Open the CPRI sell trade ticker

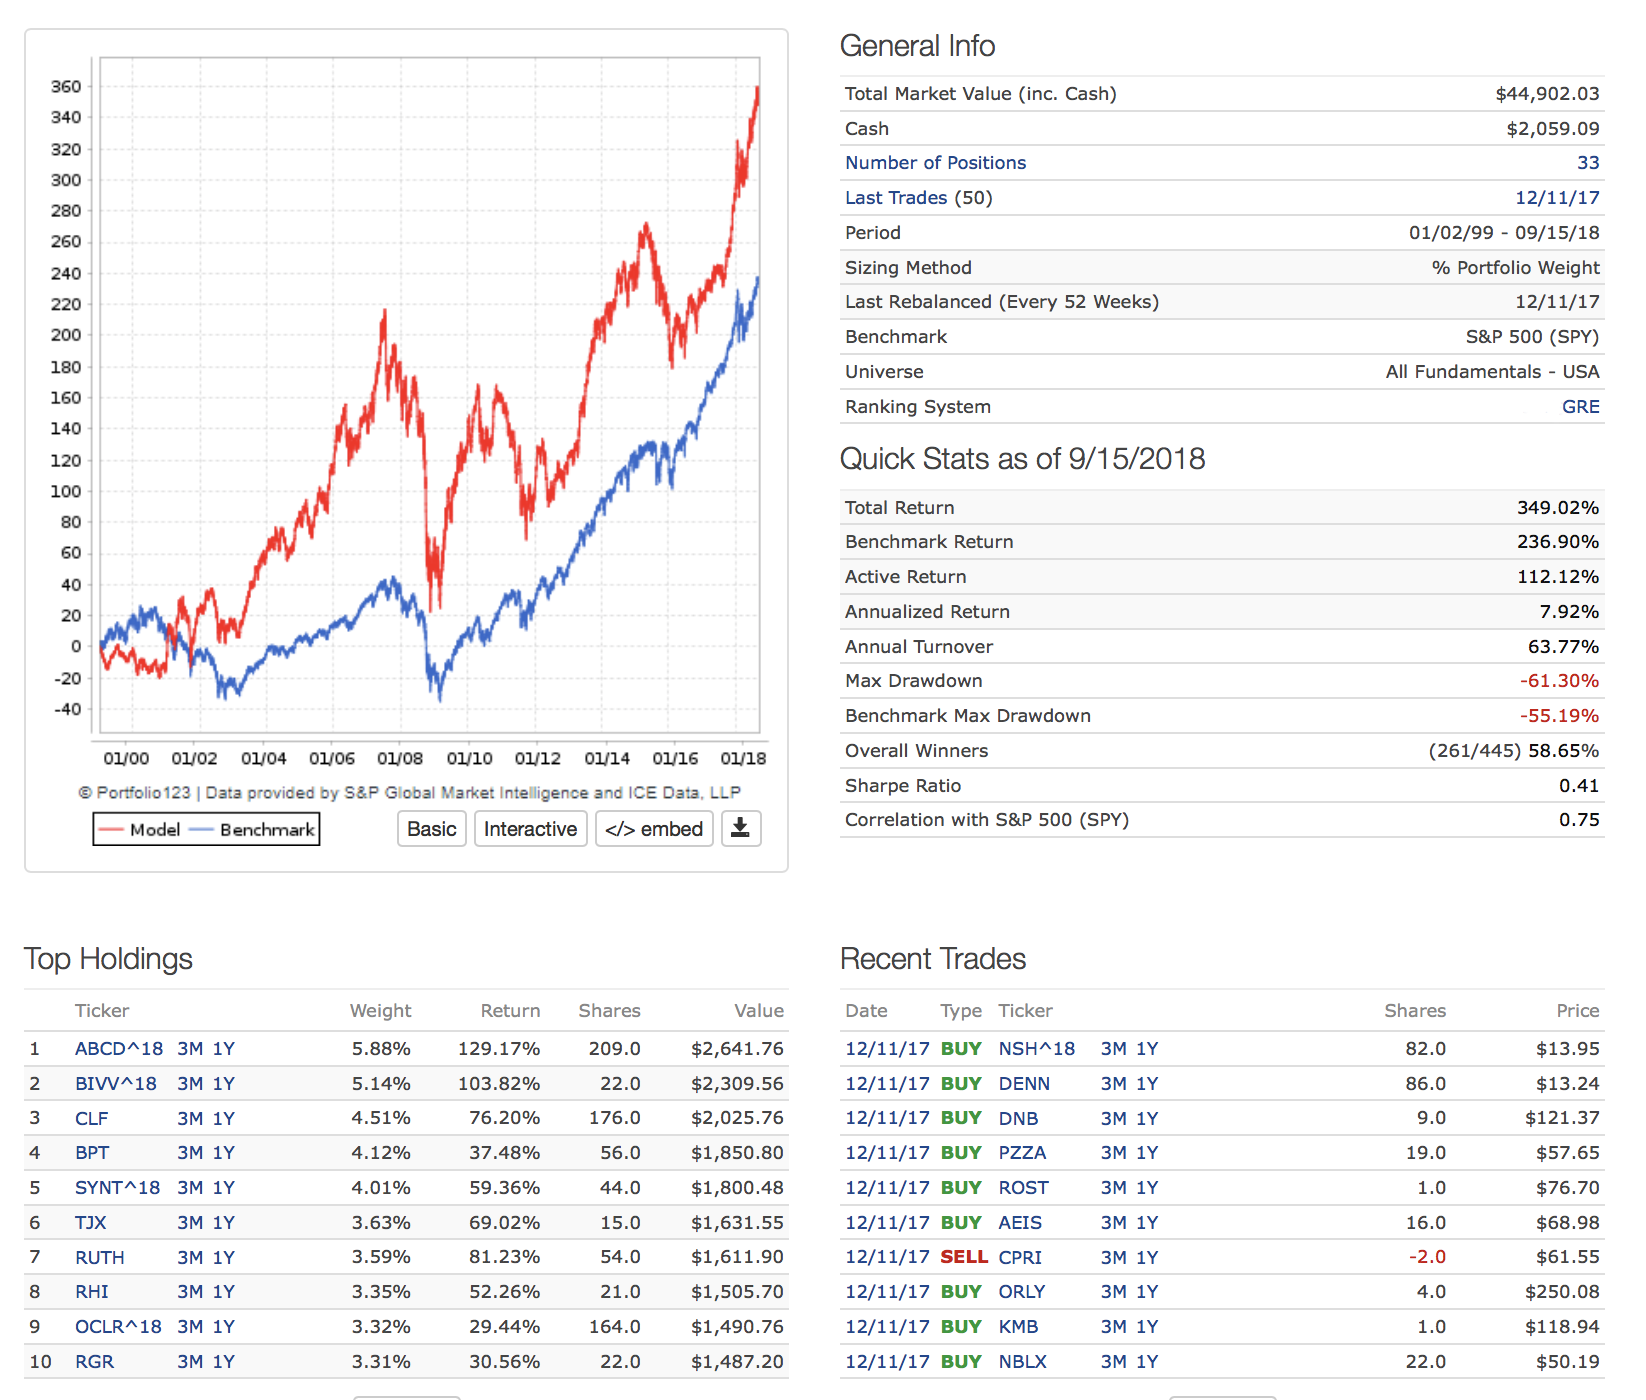pyautogui.click(x=1020, y=1258)
